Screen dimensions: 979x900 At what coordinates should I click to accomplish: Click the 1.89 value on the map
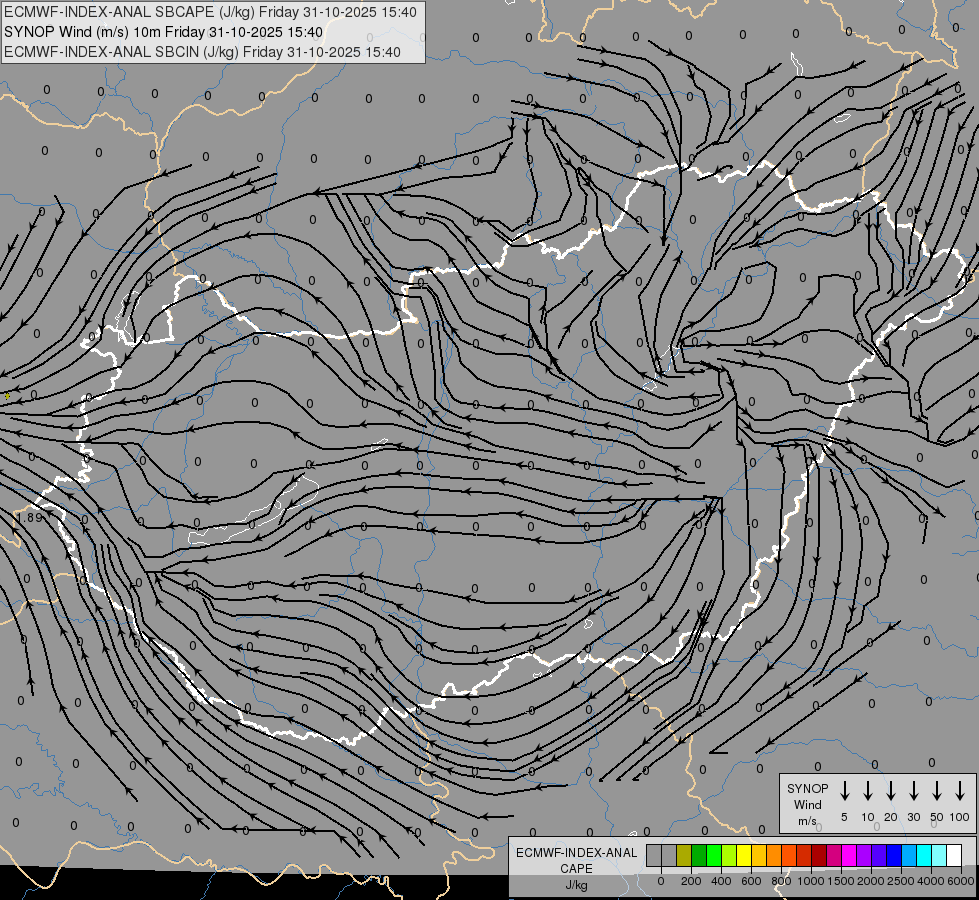[29, 517]
